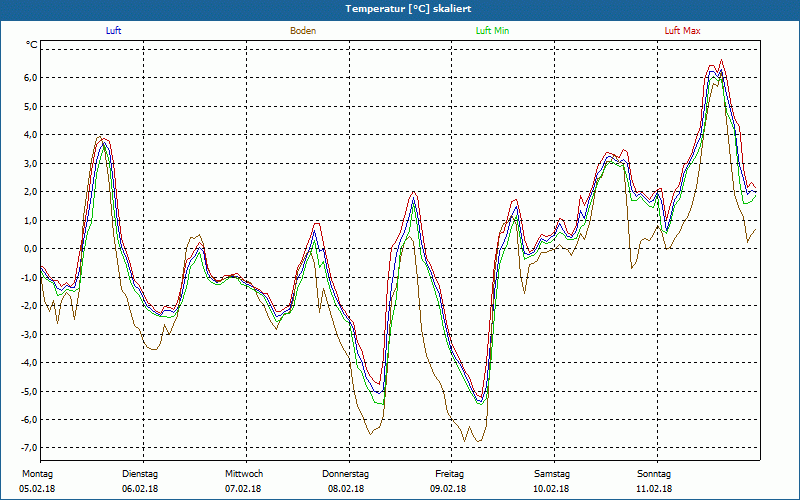Viewport: 800px width, 500px height.
Task: Click the blue 'Luft' legend label
Action: click(113, 31)
